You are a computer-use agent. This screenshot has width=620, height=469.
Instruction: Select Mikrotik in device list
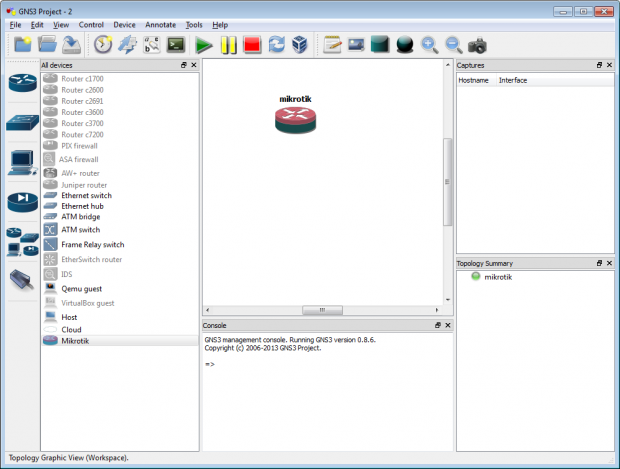pyautogui.click(x=120, y=341)
